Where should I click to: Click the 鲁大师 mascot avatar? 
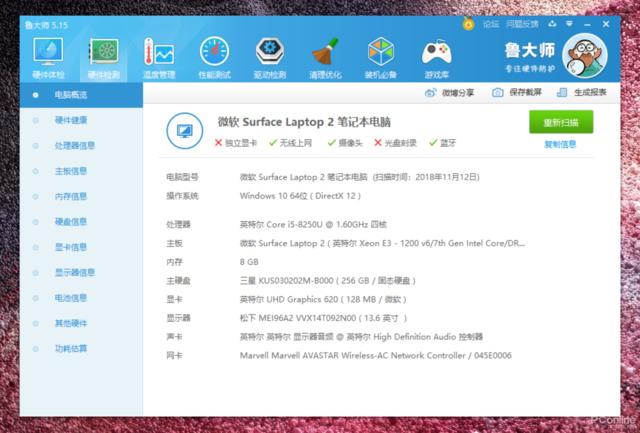point(587,56)
